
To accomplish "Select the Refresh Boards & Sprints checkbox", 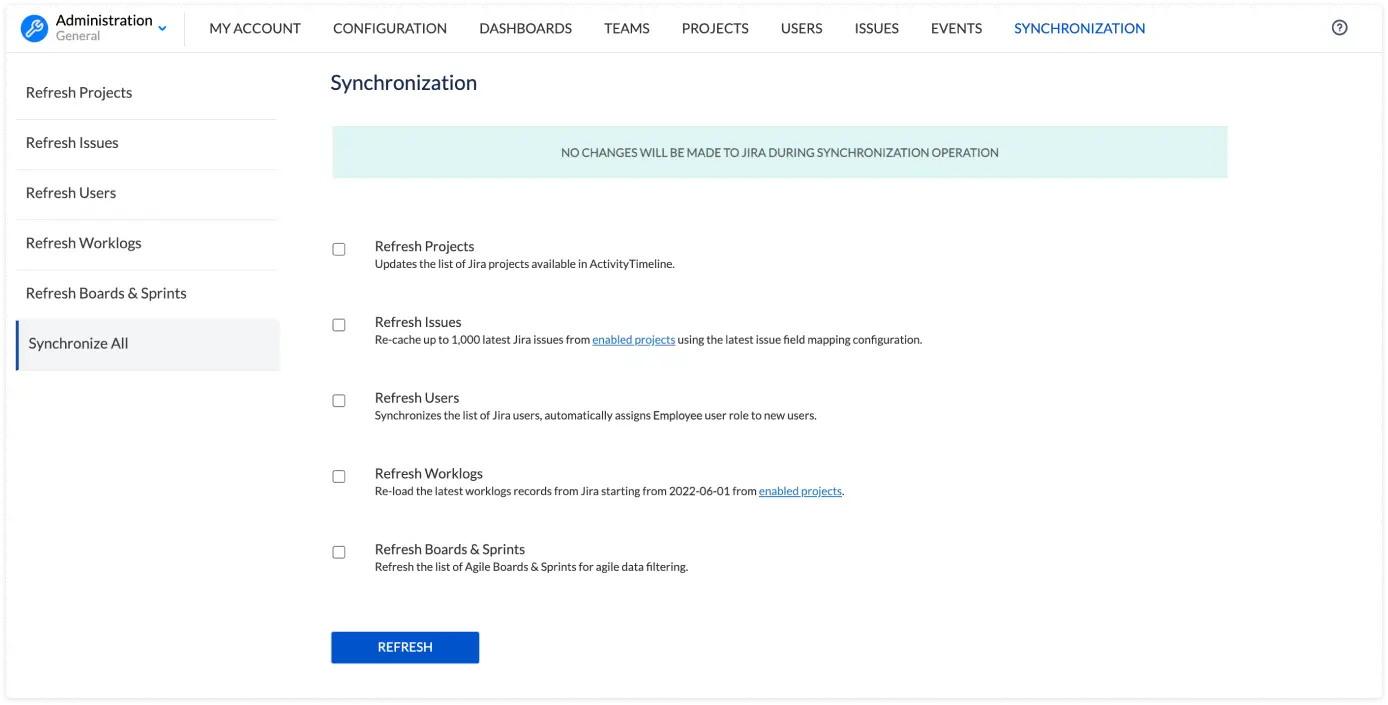I will [x=339, y=552].
